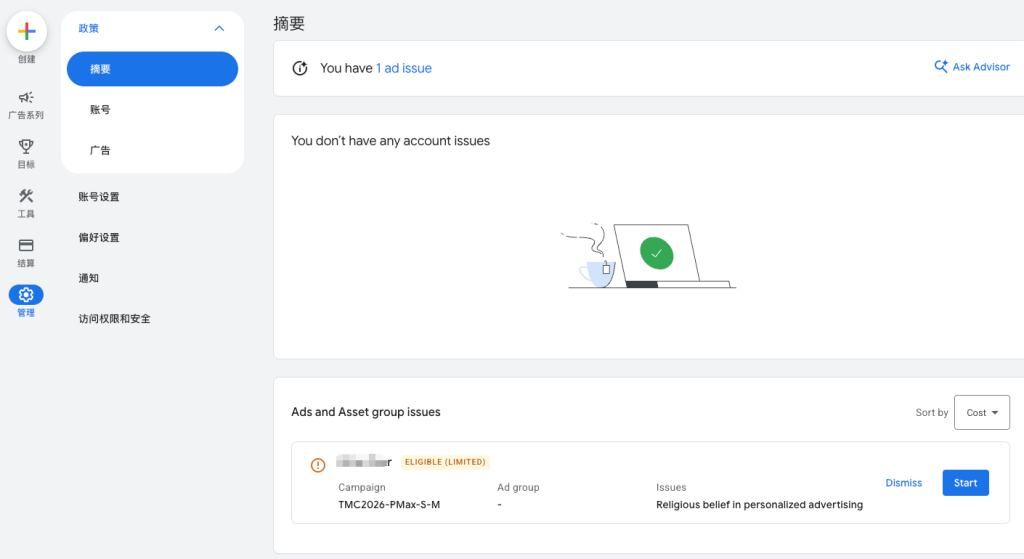This screenshot has width=1024, height=559.
Task: Dismiss the religious belief issue
Action: 903,483
